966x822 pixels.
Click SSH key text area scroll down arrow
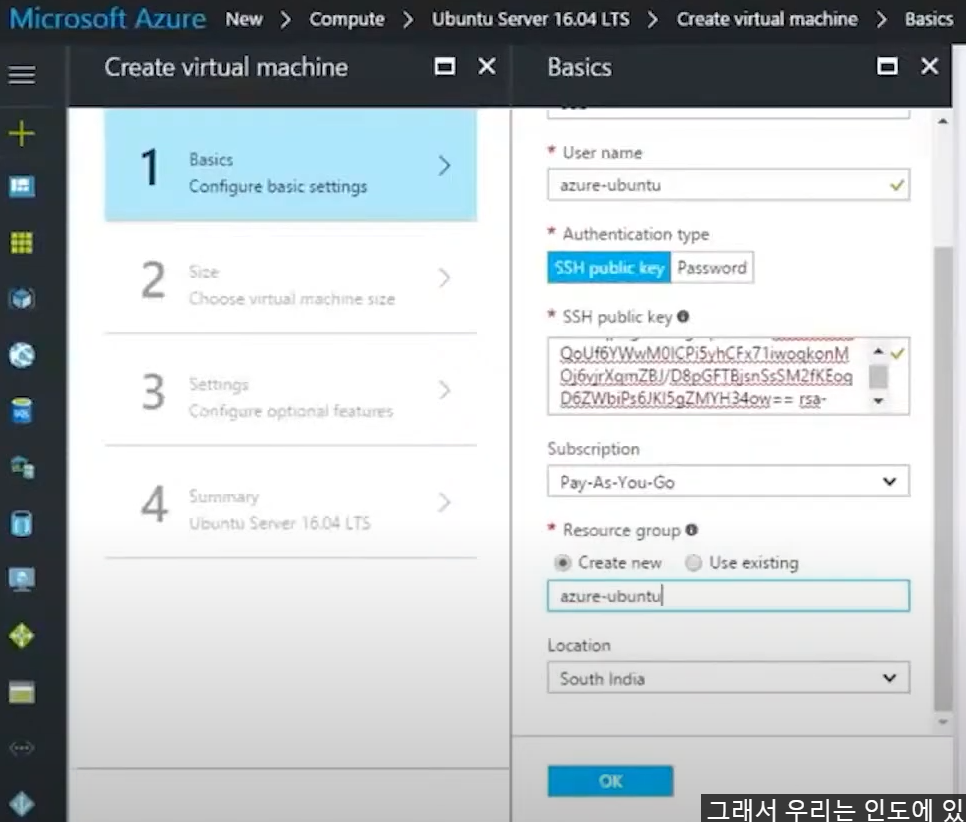[879, 401]
